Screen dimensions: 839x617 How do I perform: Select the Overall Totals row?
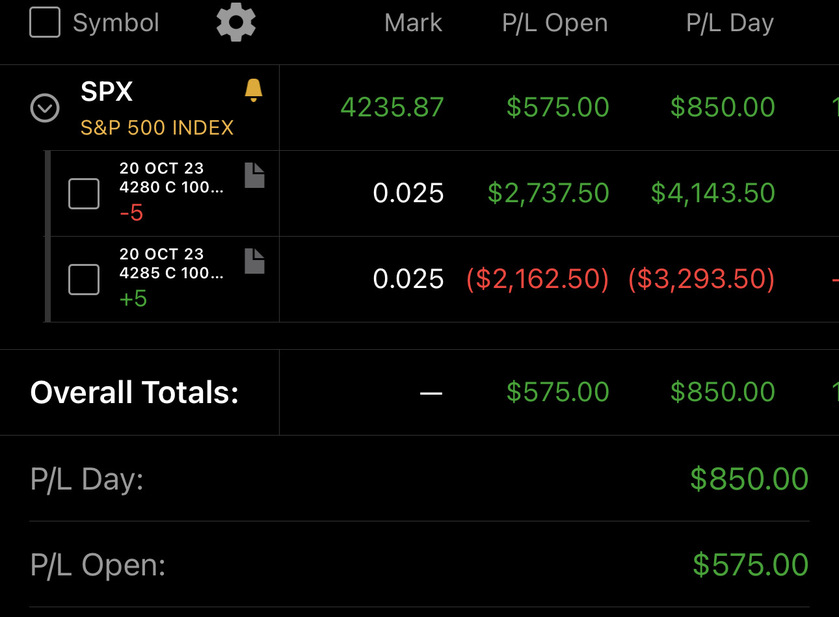tap(420, 392)
